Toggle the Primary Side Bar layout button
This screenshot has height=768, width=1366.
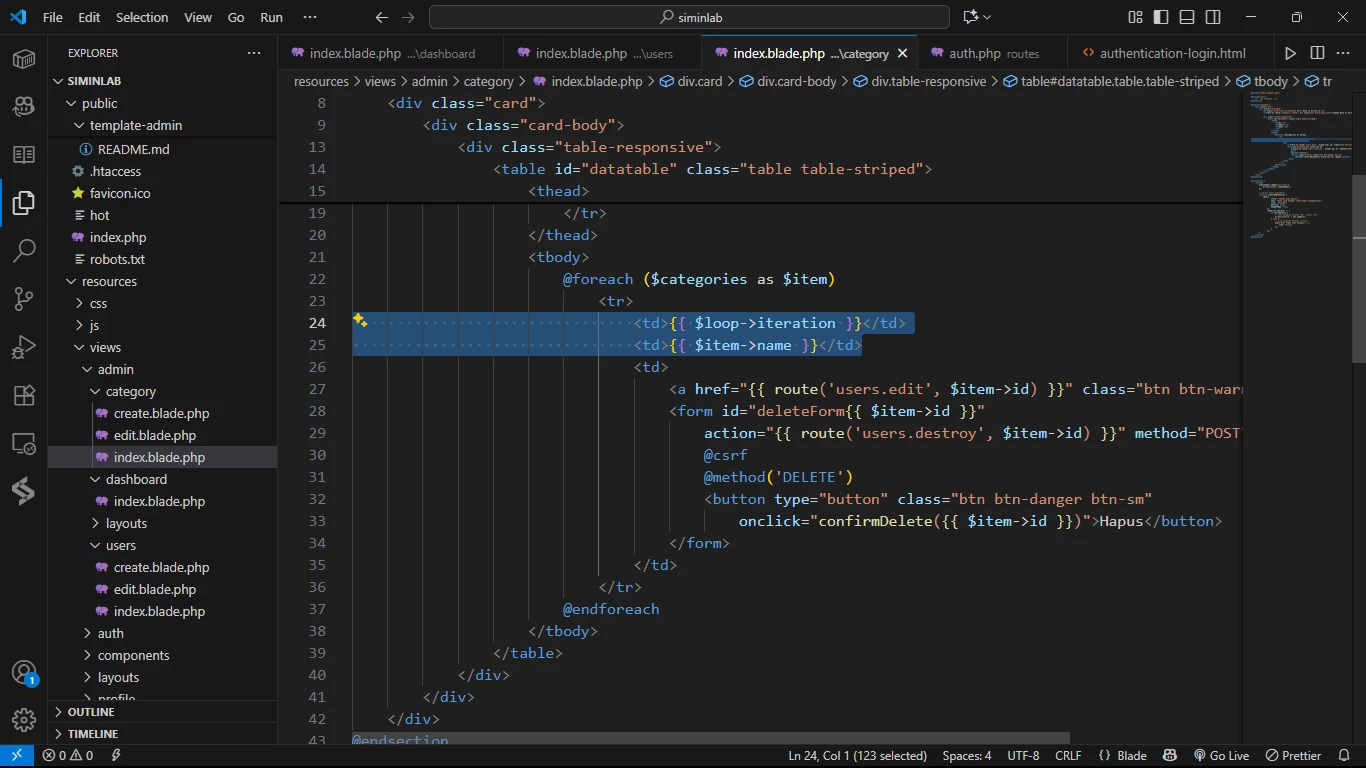coord(1161,17)
